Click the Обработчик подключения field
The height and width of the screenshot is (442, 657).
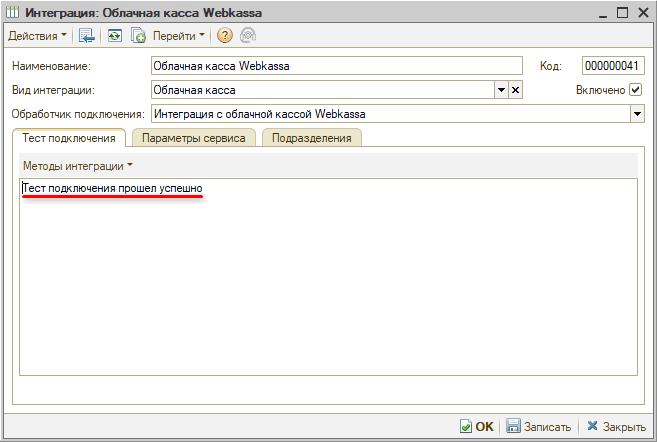pos(391,114)
